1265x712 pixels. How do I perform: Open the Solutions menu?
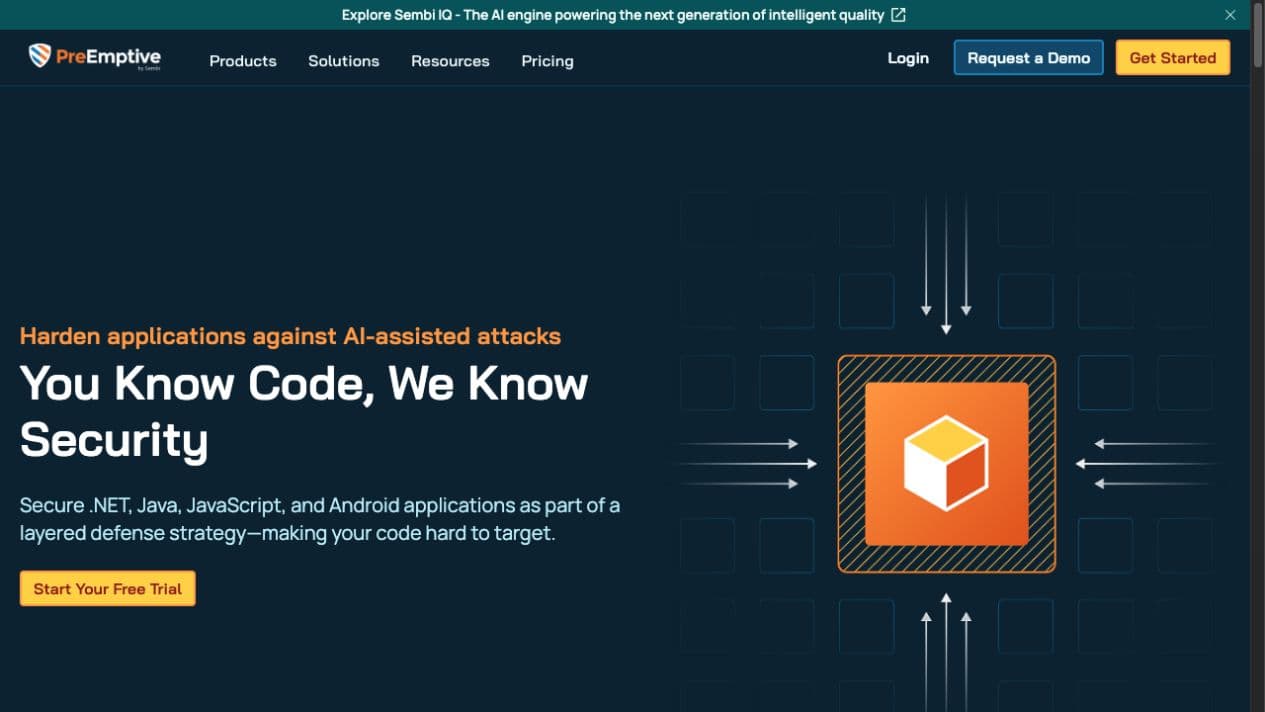click(x=344, y=61)
